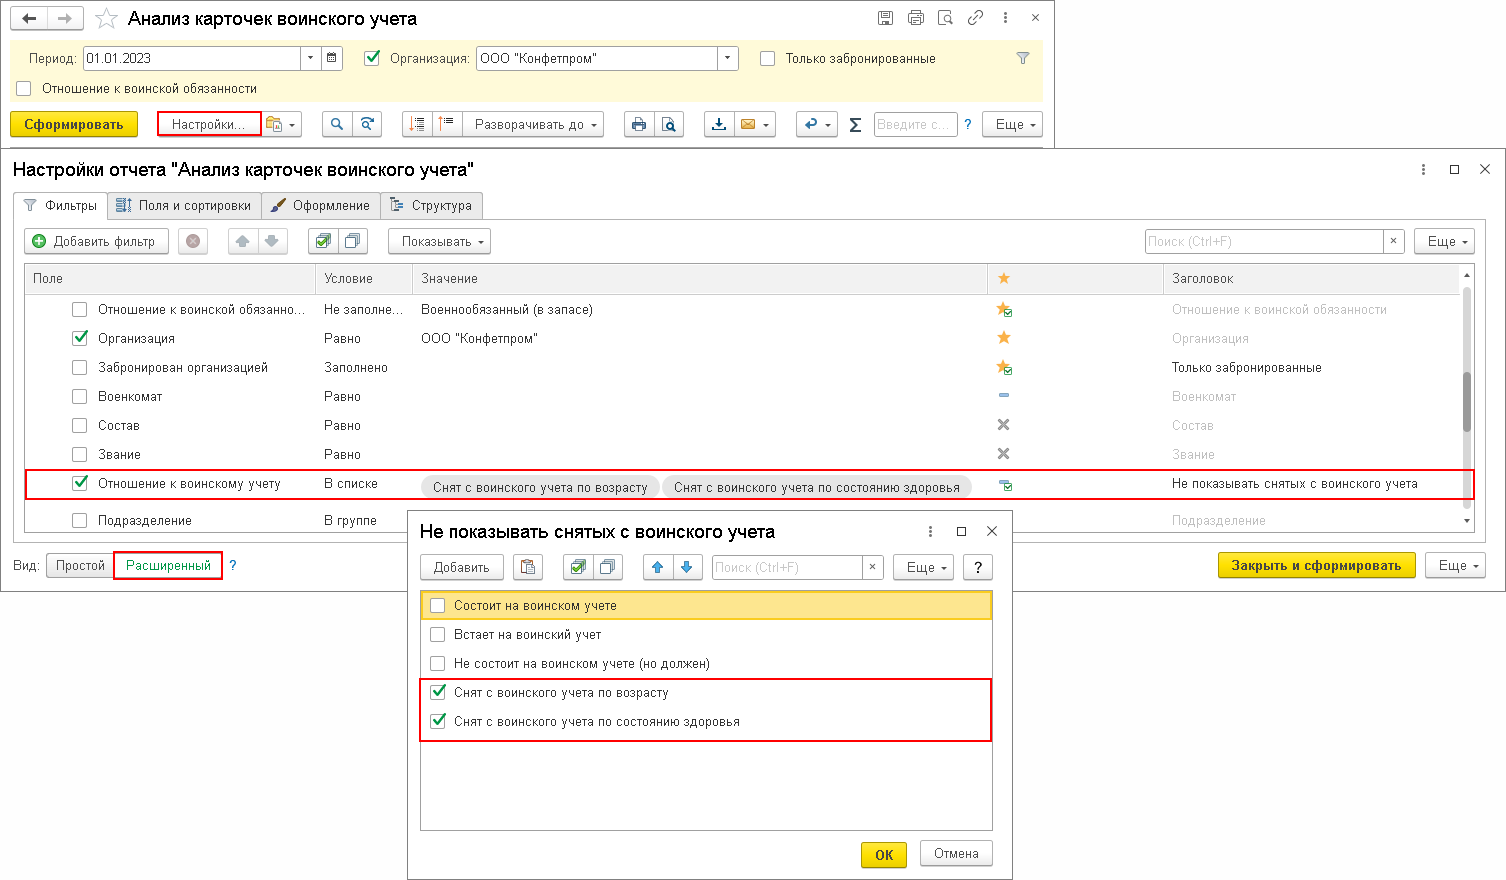The image size is (1506, 880).
Task: Move filter down in settings toolbar
Action: pyautogui.click(x=272, y=241)
